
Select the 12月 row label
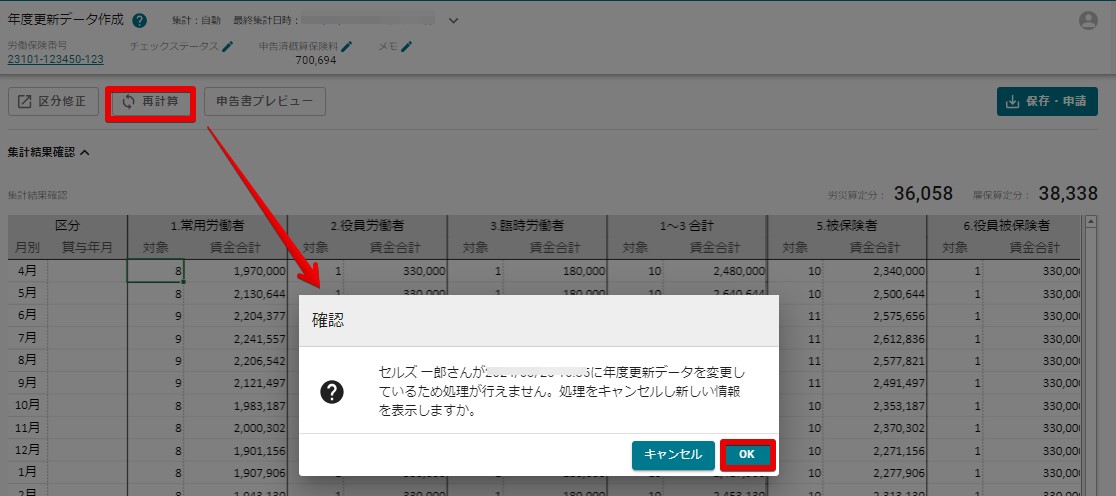click(x=28, y=450)
